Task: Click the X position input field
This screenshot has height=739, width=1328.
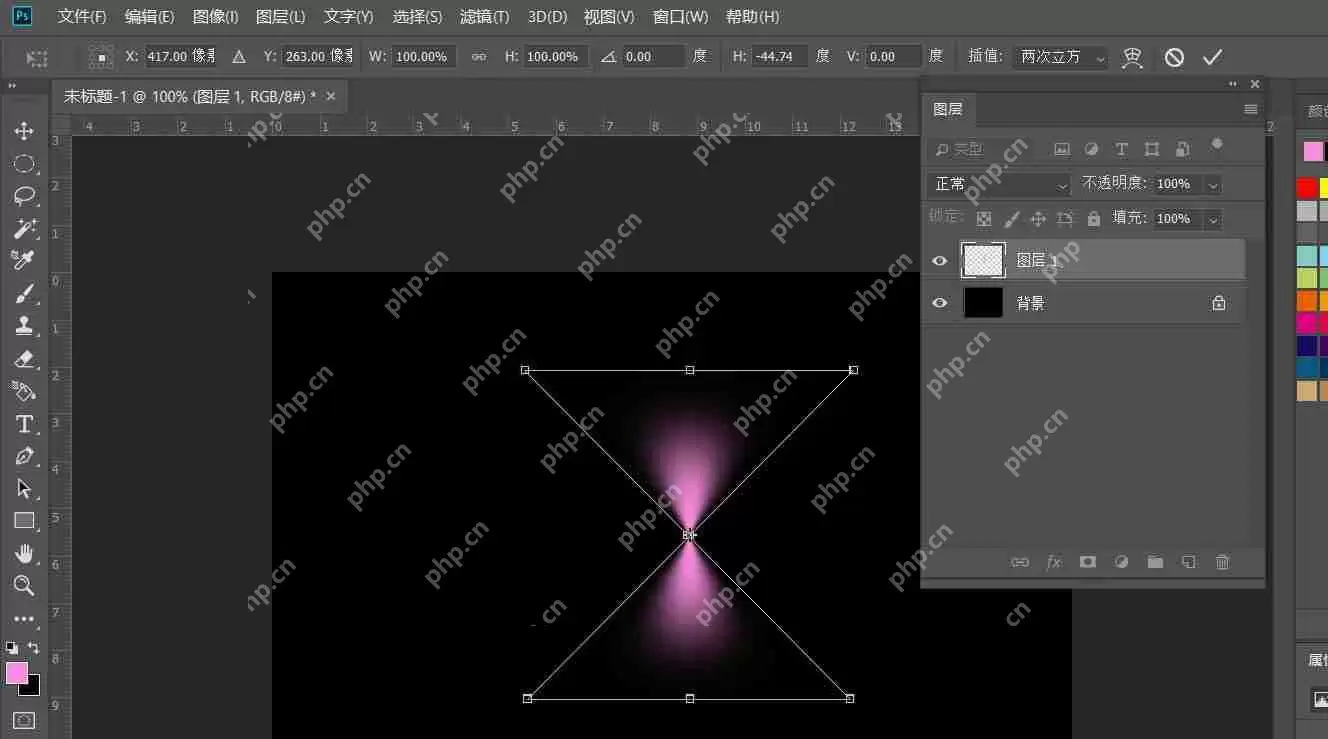Action: 180,57
